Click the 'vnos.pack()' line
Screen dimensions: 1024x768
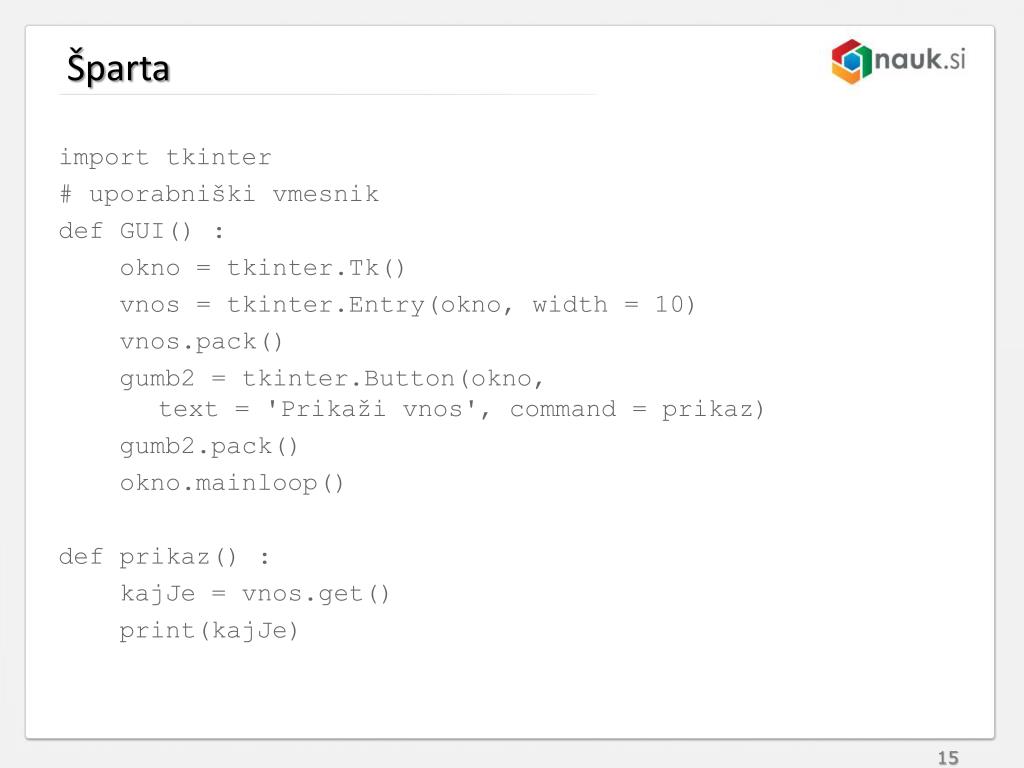tap(201, 342)
